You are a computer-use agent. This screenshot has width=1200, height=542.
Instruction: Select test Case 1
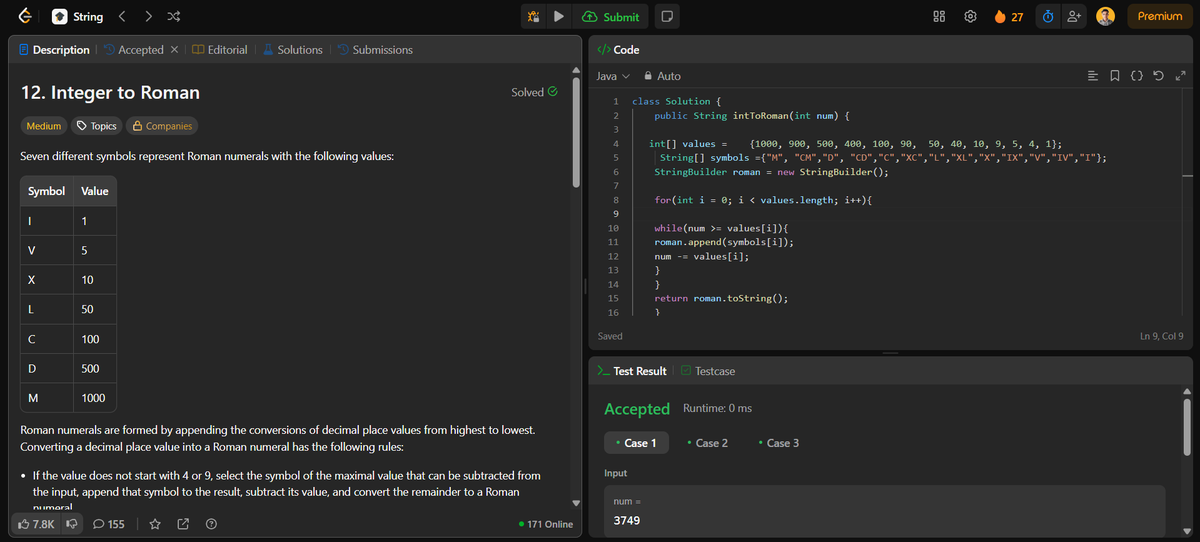637,443
